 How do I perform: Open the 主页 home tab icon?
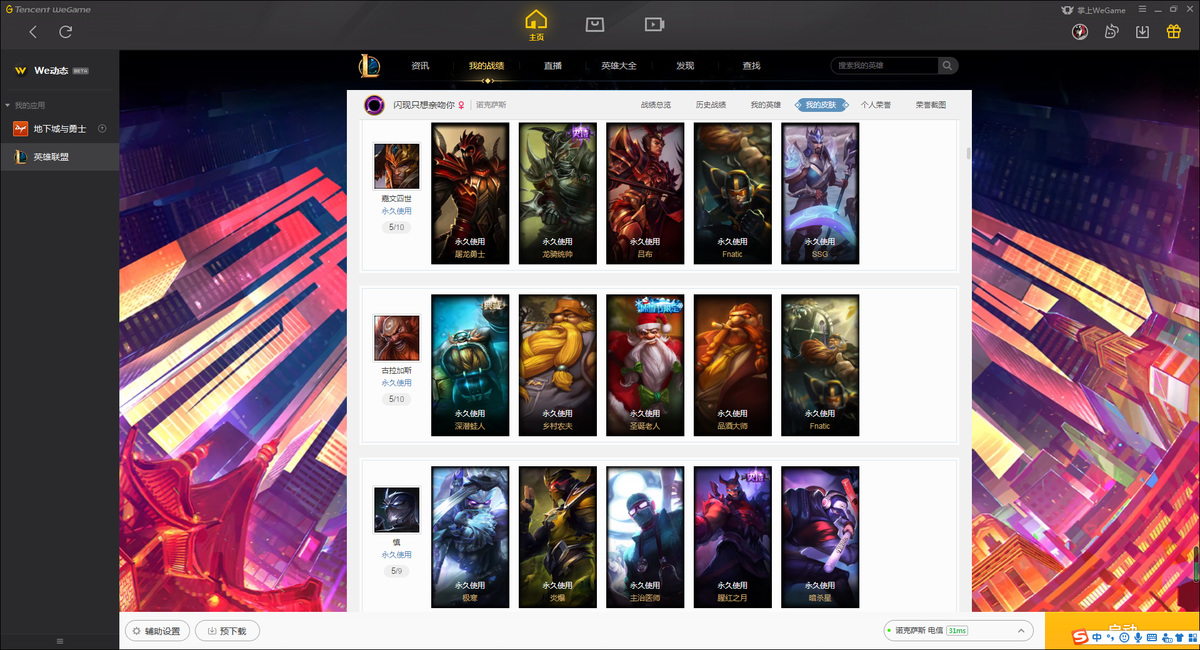(537, 25)
